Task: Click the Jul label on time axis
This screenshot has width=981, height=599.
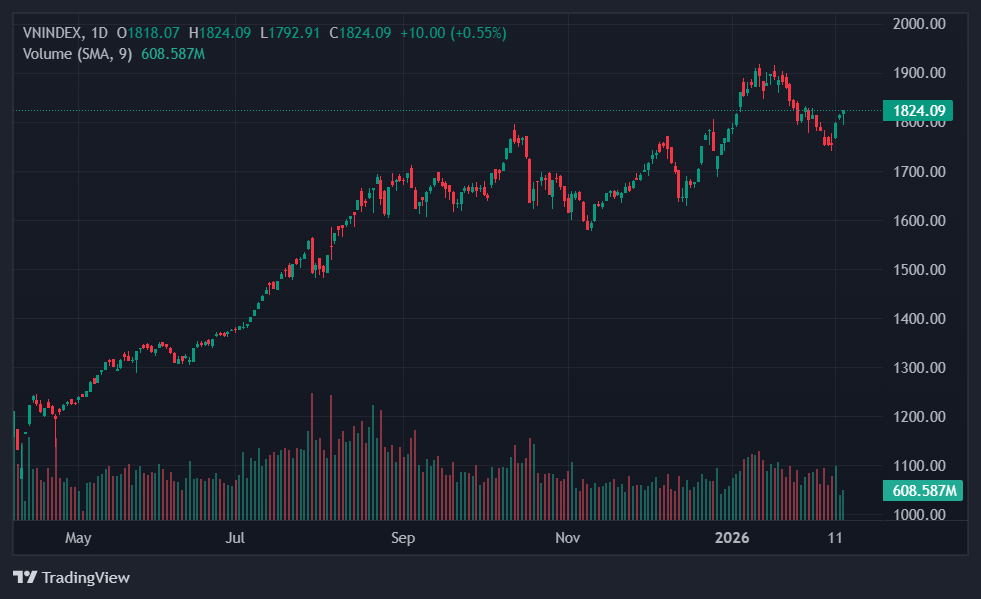Action: pyautogui.click(x=236, y=538)
